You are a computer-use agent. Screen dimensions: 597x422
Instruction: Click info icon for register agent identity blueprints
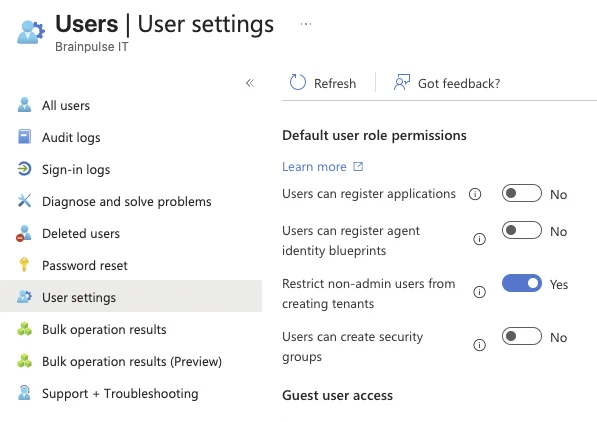[x=479, y=239]
